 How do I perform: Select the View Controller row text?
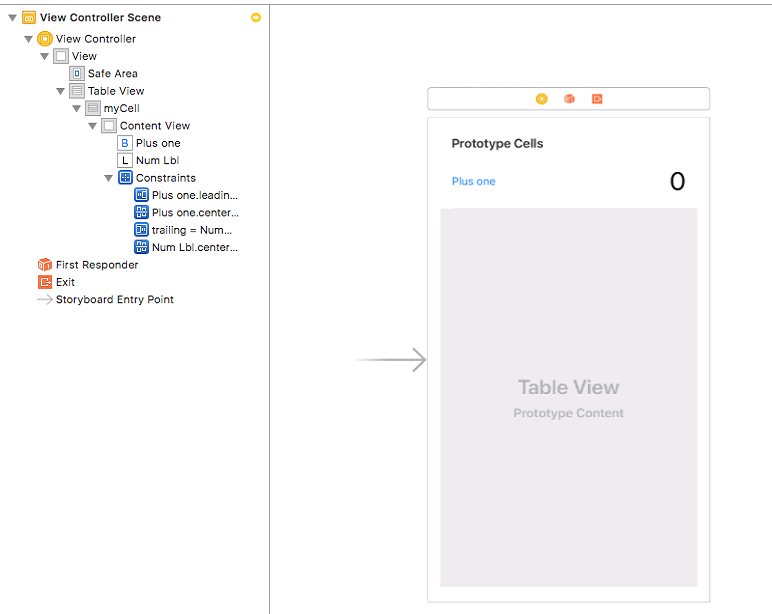point(96,39)
